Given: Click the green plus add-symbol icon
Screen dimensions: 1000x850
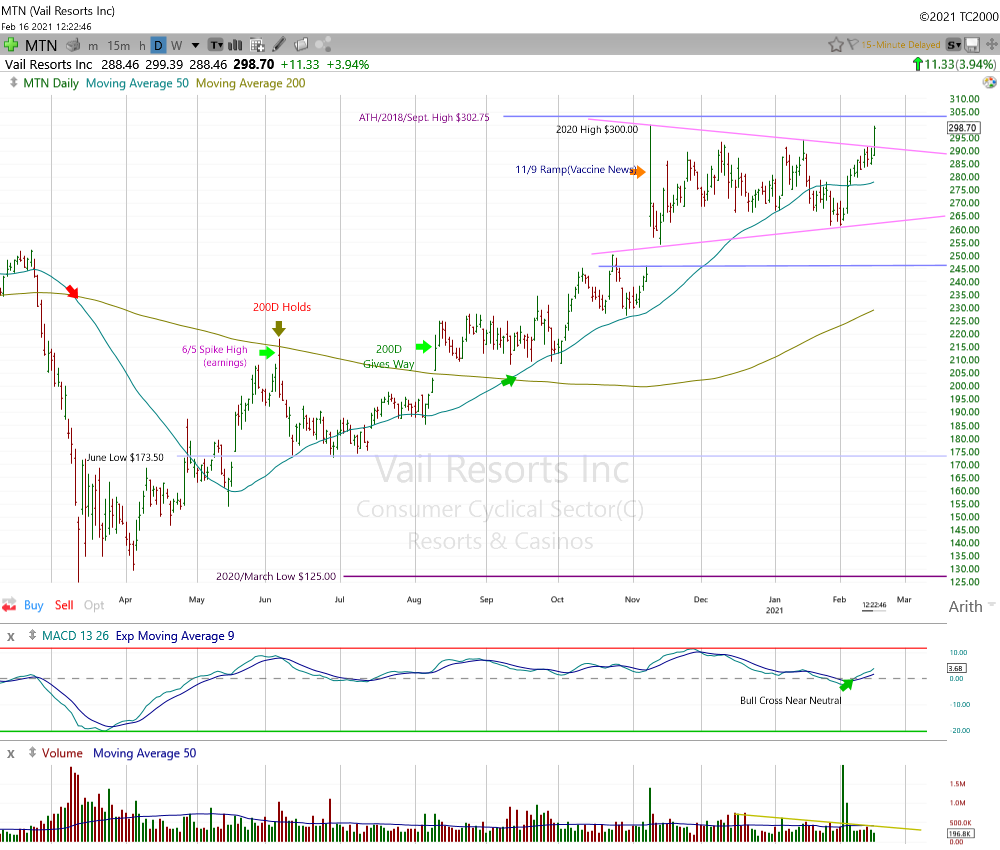Looking at the screenshot, I should (11, 45).
